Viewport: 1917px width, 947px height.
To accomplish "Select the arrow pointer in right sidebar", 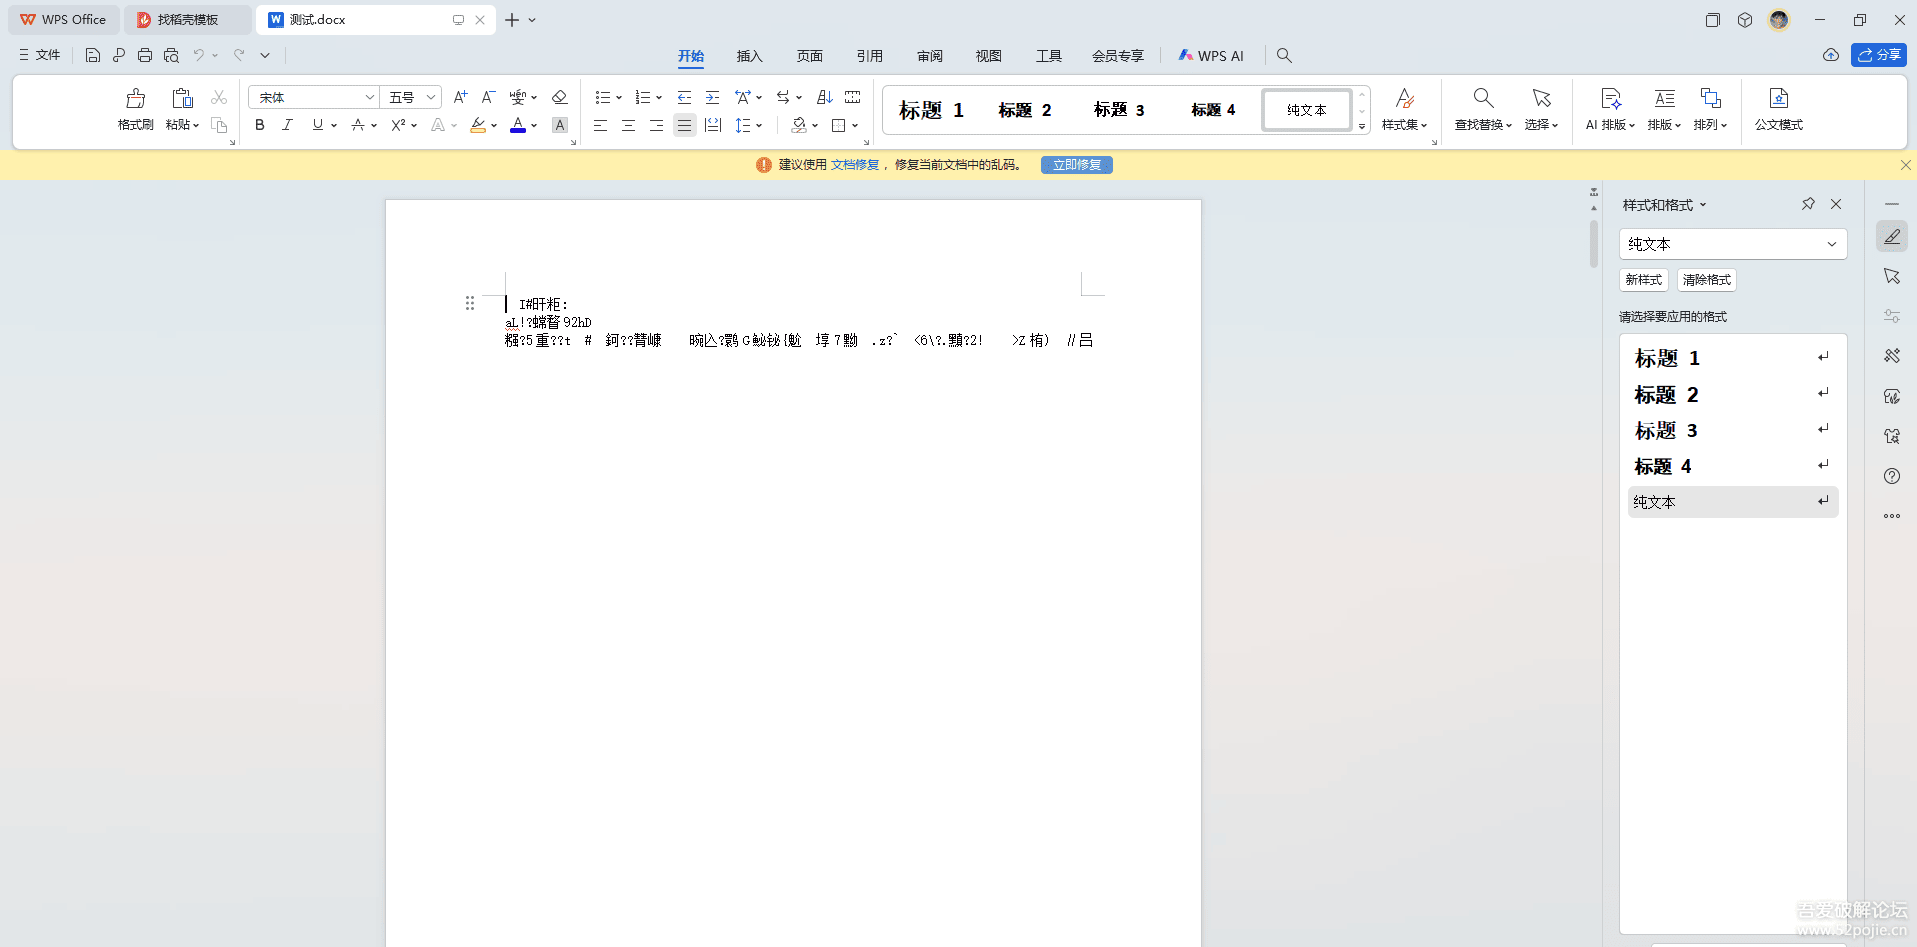I will (1892, 276).
